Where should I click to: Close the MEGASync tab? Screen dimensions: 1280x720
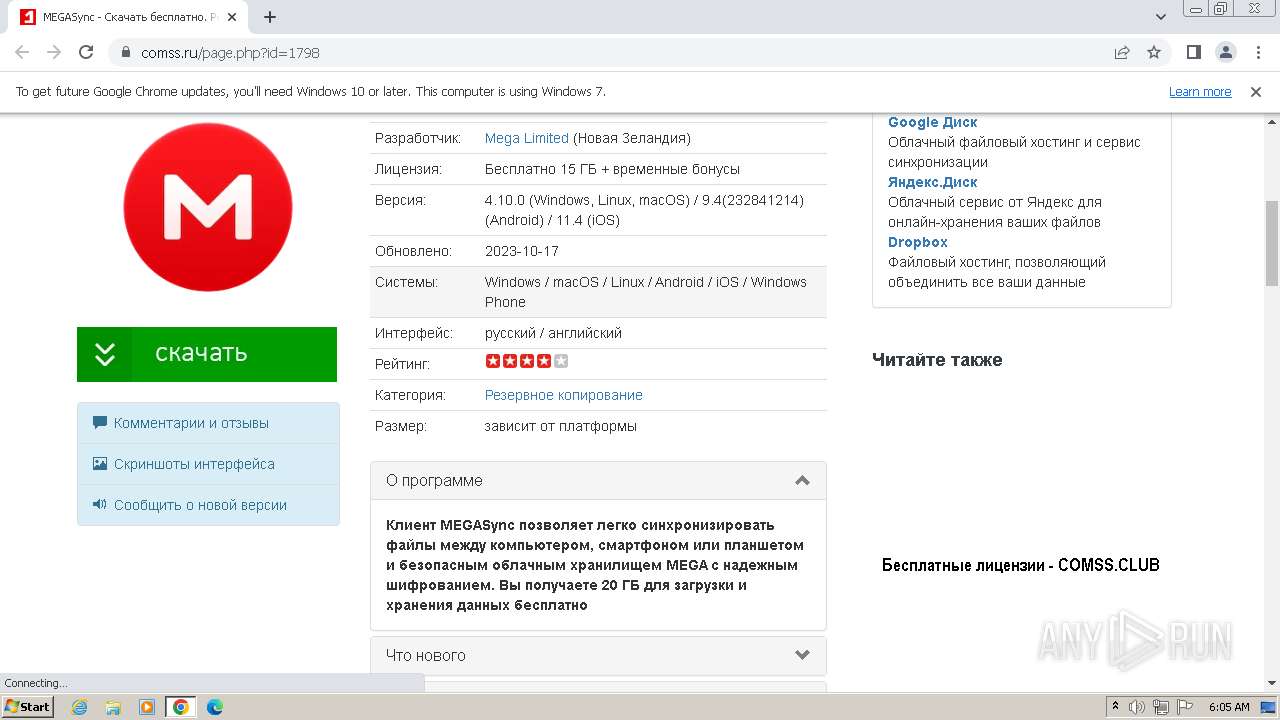coord(231,17)
